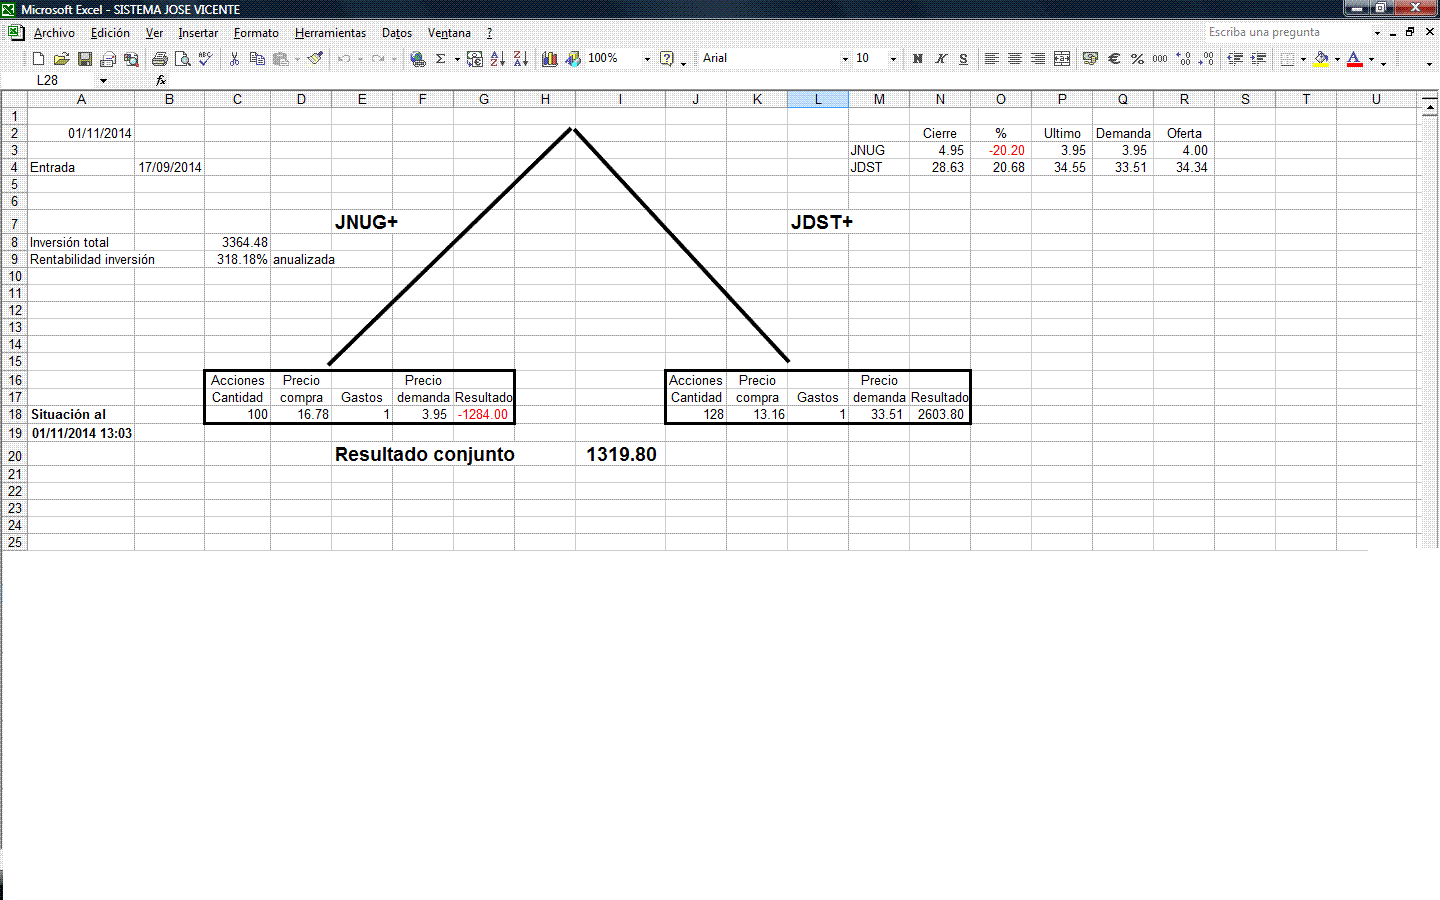Toggle center alignment
Screen dimensions: 1440x900
pyautogui.click(x=1015, y=59)
